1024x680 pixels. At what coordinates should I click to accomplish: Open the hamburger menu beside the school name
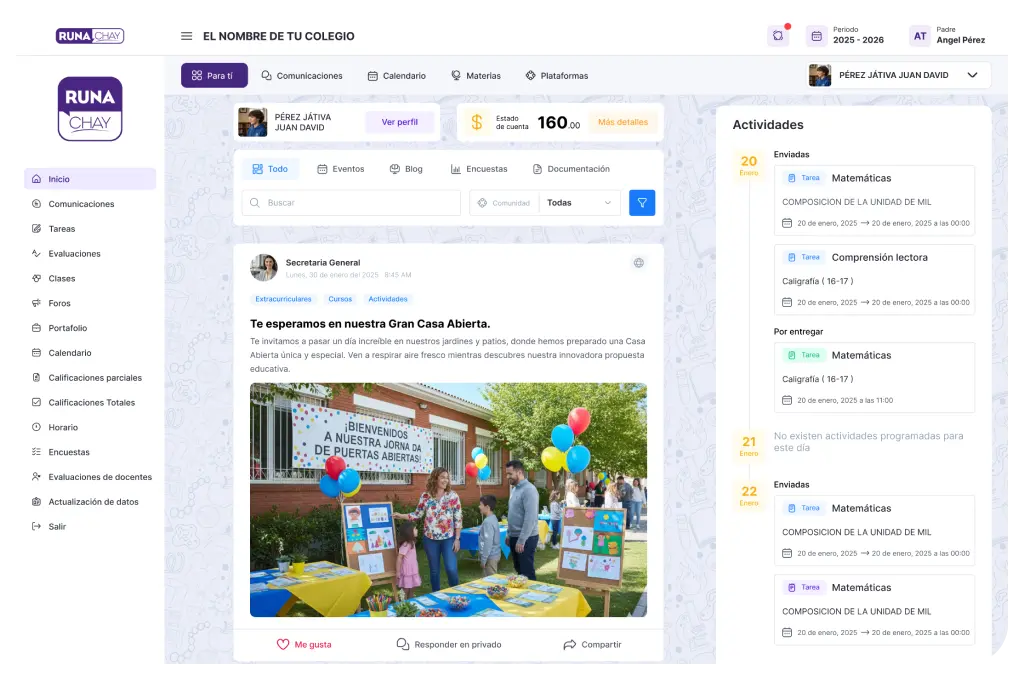[x=186, y=36]
